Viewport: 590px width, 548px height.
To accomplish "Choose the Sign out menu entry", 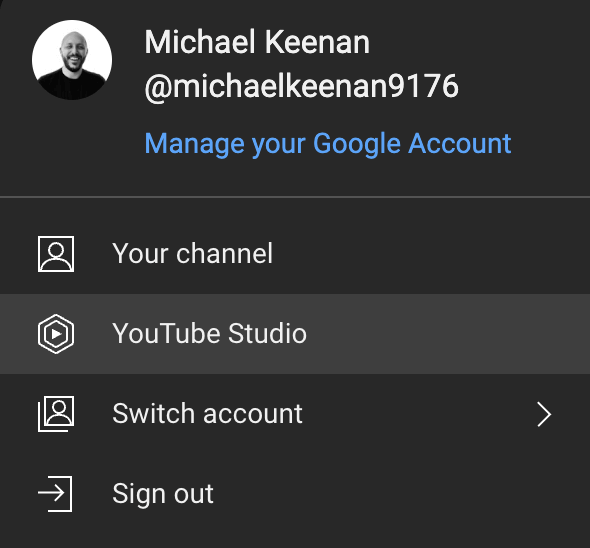I will [x=295, y=494].
